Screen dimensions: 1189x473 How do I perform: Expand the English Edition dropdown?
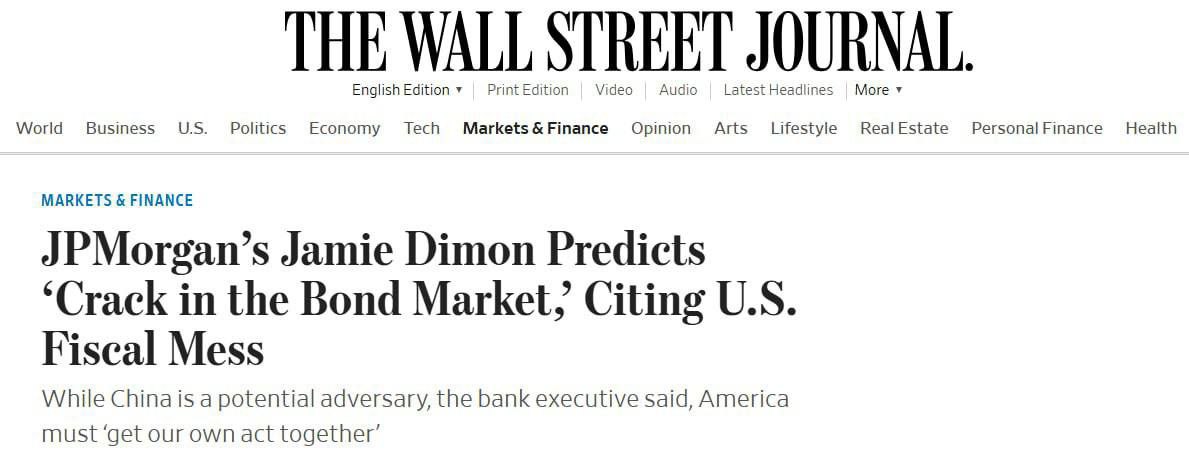tap(407, 90)
